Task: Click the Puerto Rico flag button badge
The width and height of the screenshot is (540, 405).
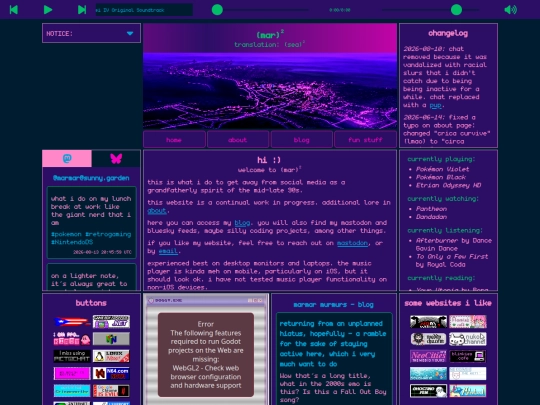Action: (72, 322)
